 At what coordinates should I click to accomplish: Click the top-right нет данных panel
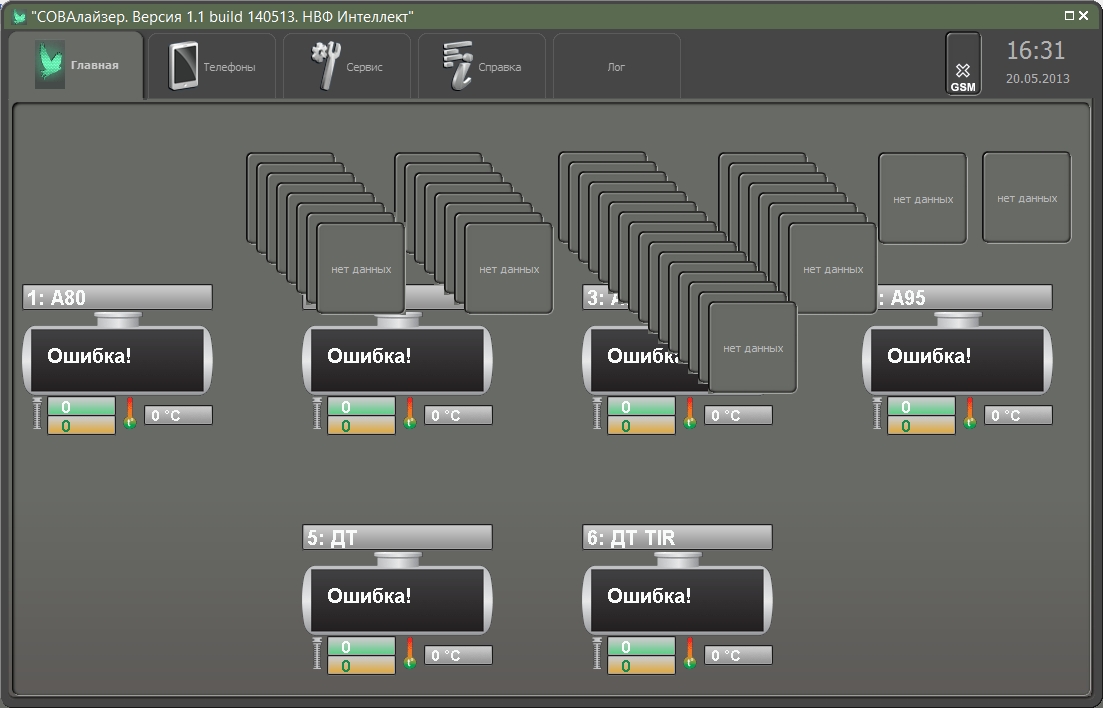point(1026,198)
